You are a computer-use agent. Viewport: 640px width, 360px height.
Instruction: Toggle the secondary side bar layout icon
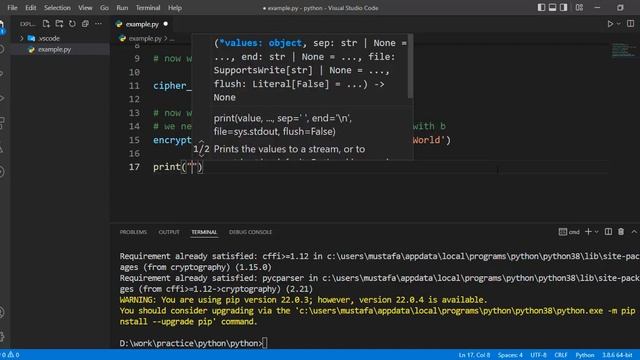(564, 7)
